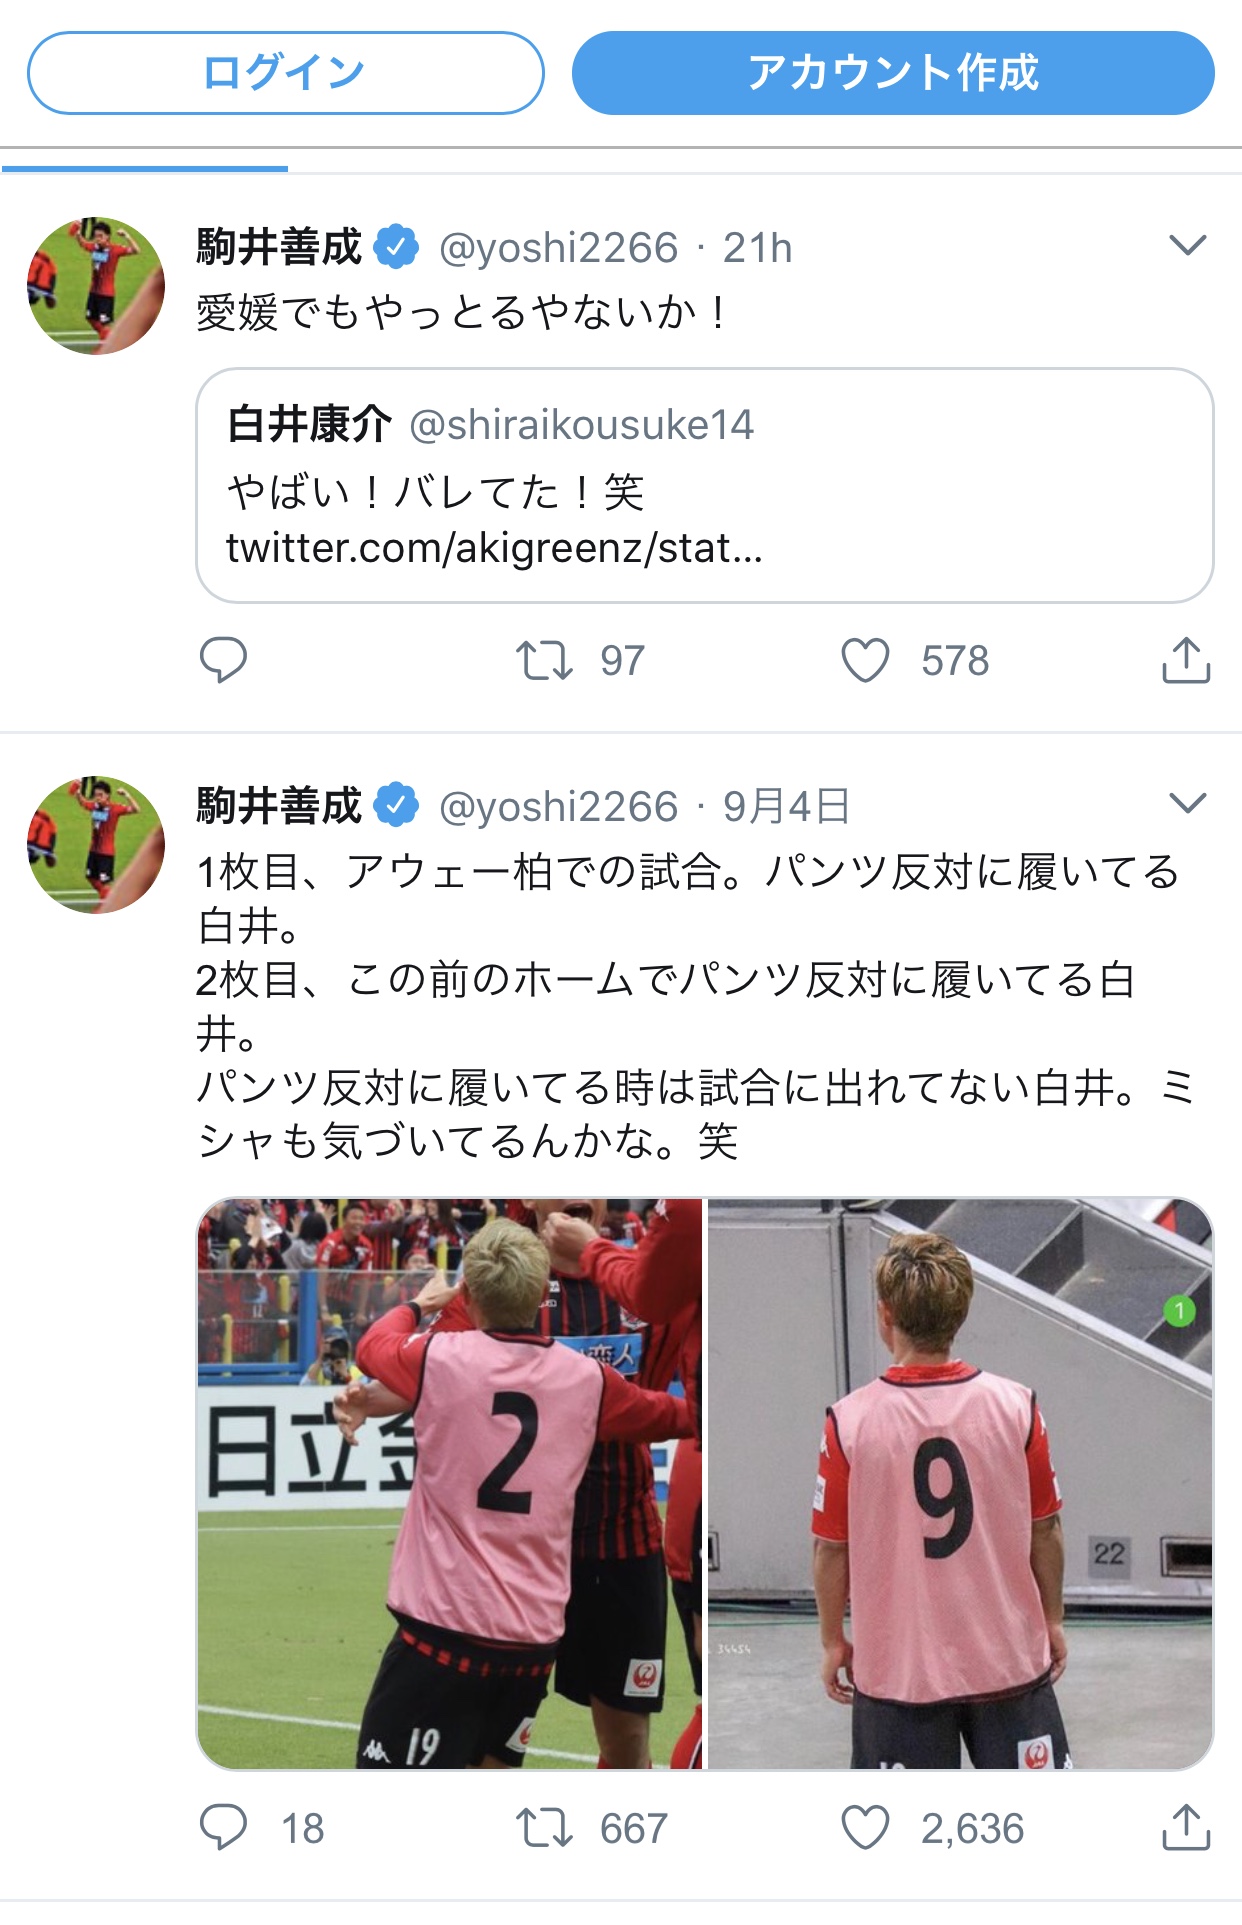Click the reply icon on the 21h tweet
The width and height of the screenshot is (1242, 1925).
tap(223, 660)
